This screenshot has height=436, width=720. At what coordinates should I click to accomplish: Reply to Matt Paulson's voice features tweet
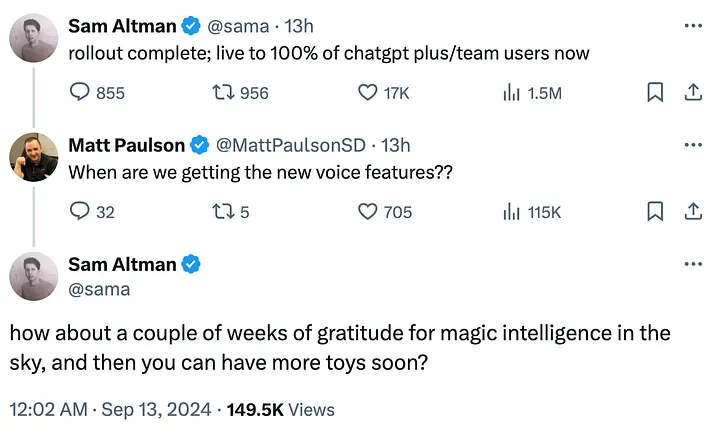click(81, 211)
